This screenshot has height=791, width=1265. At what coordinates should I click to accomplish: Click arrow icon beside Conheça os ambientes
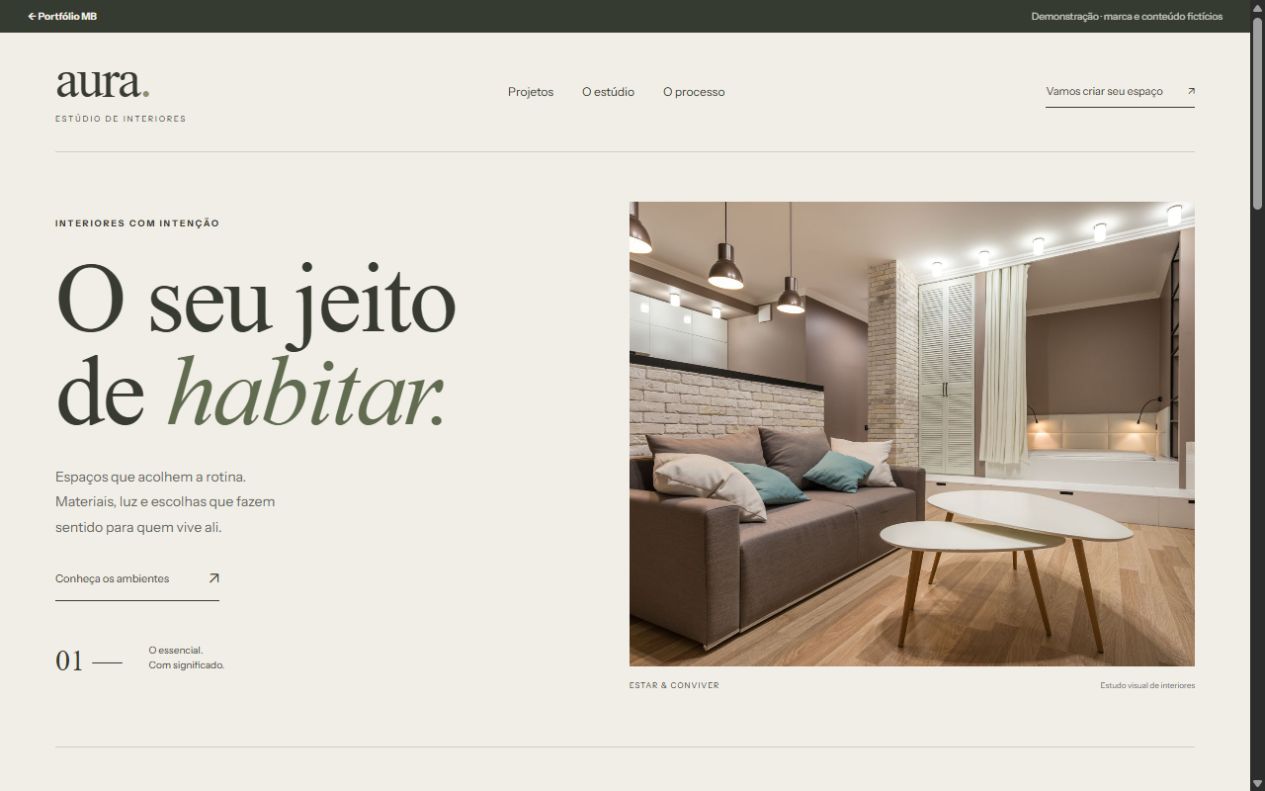[x=213, y=578]
